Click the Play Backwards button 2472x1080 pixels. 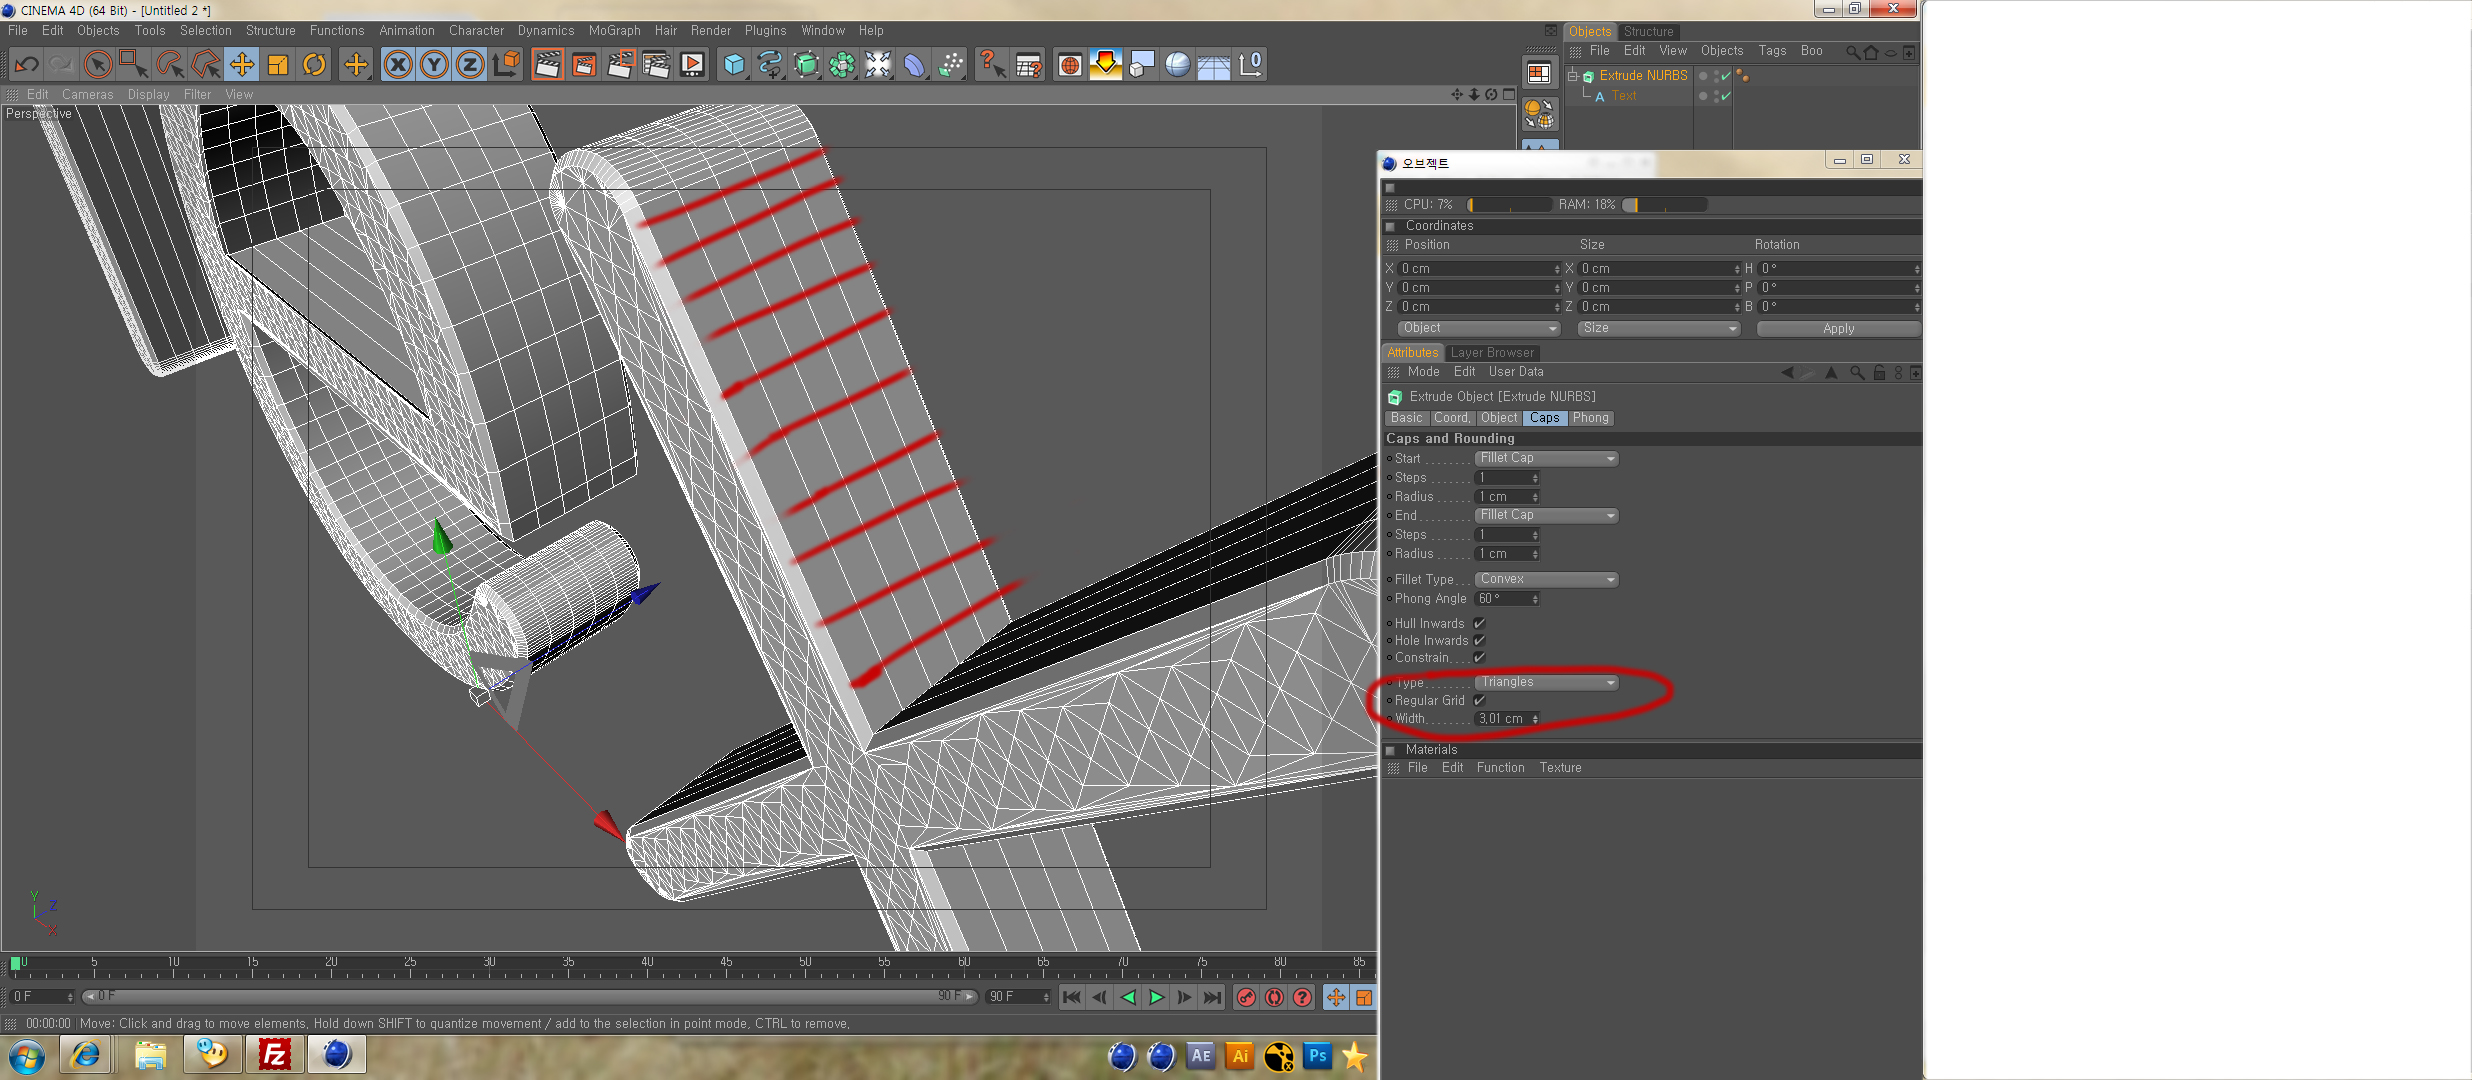[1128, 997]
